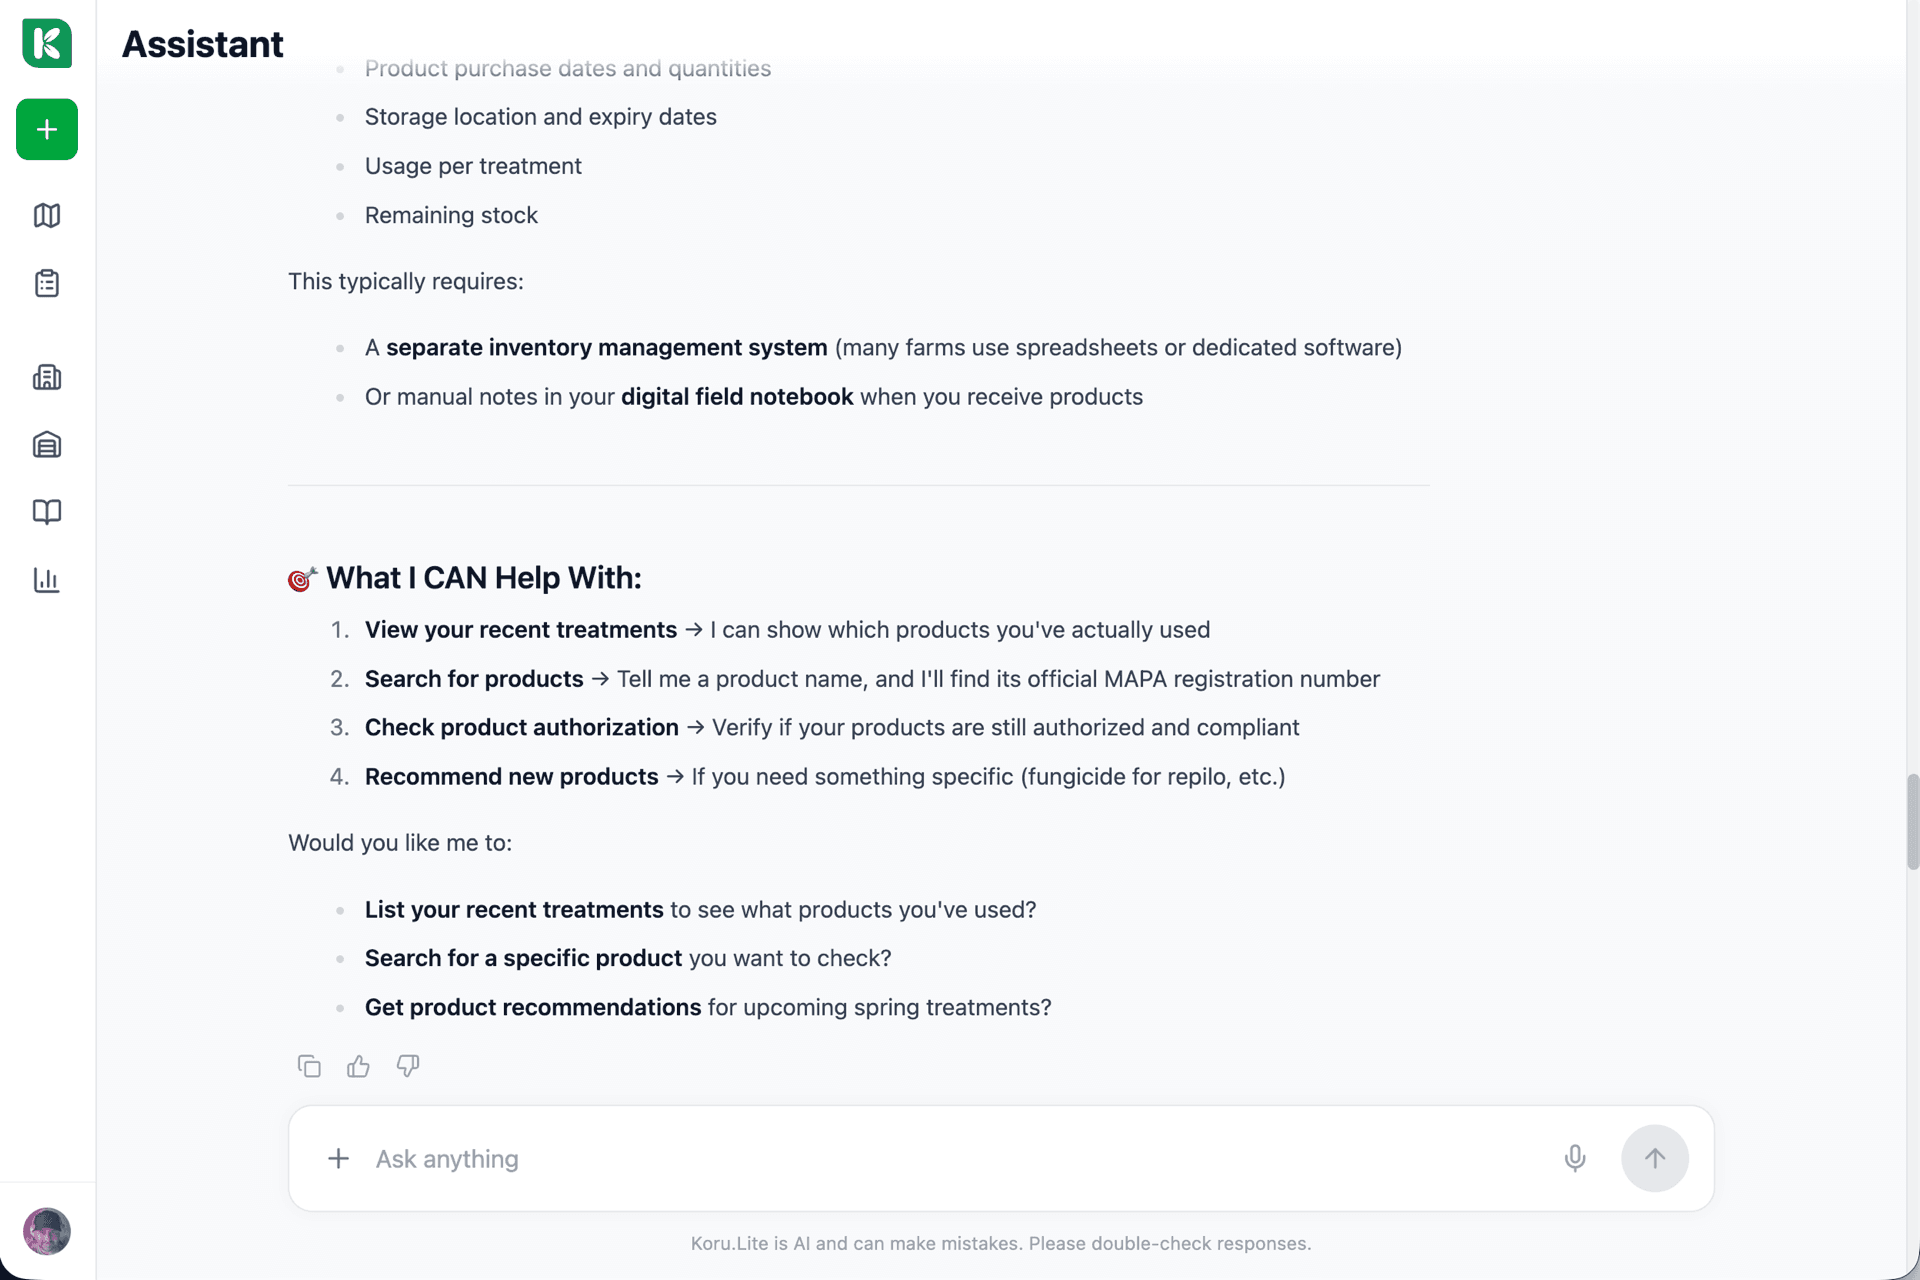Open the warehouse icon in sidebar
Image resolution: width=1920 pixels, height=1280 pixels.
47,444
